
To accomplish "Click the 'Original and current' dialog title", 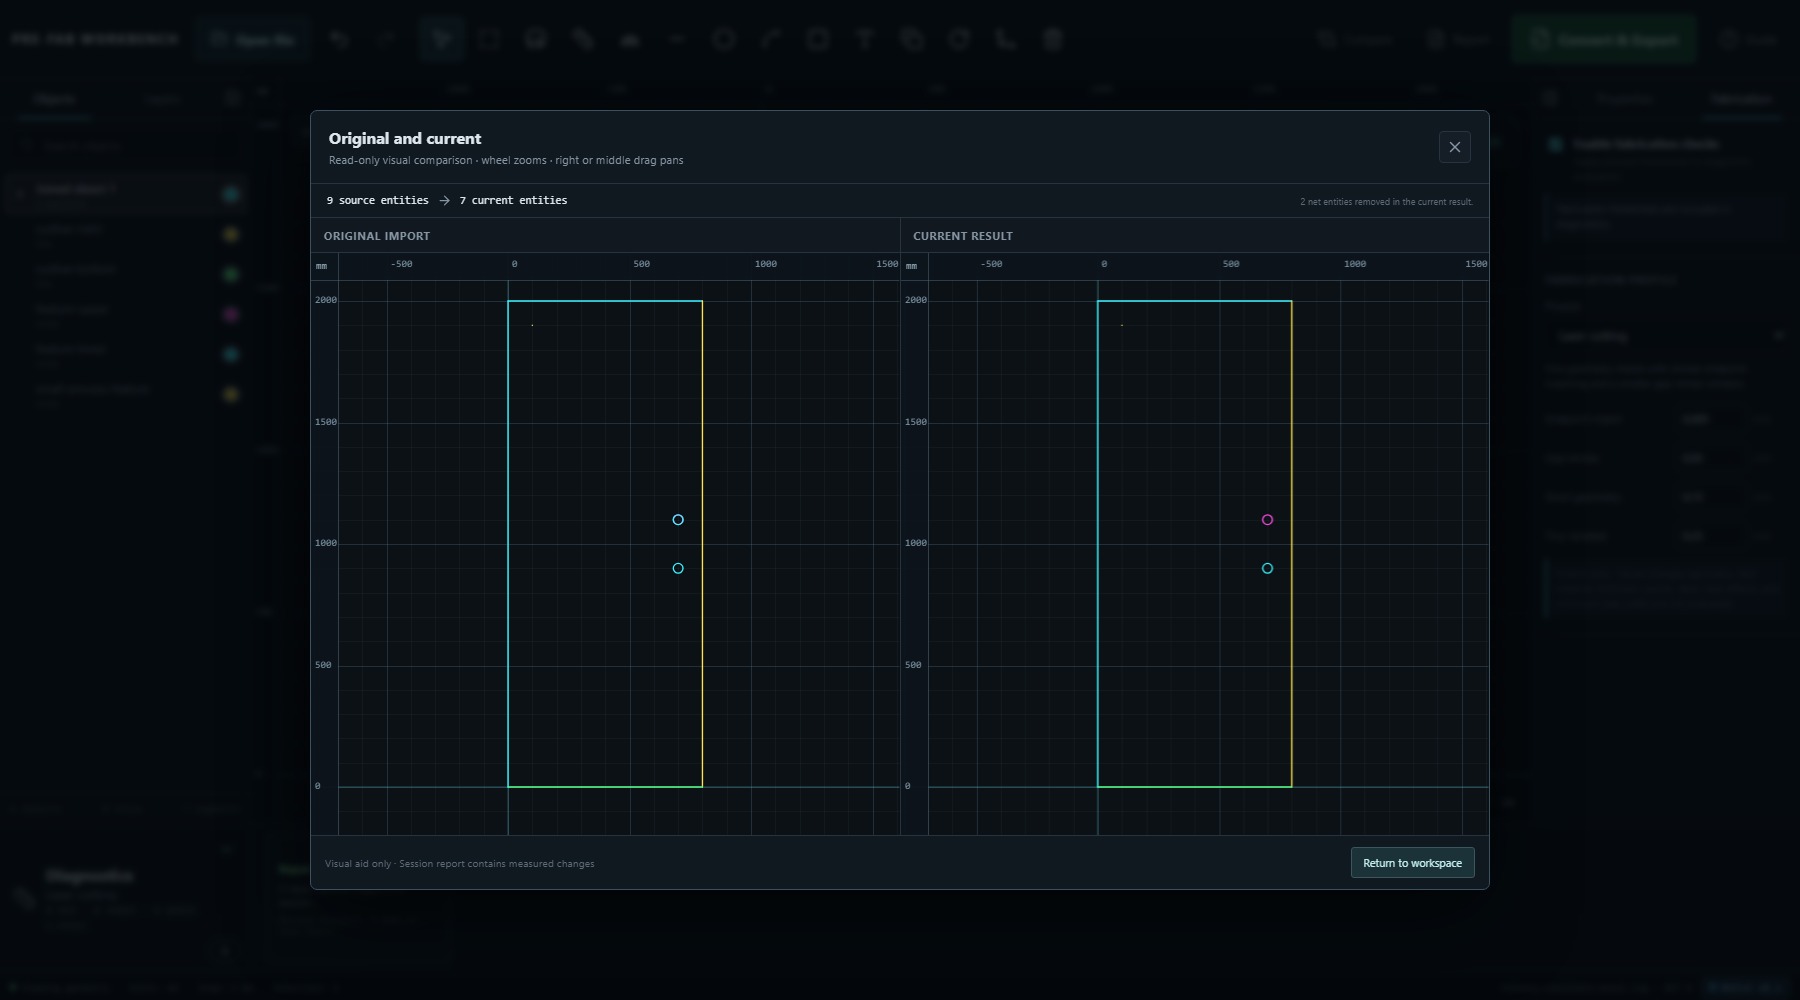I will click(x=405, y=139).
